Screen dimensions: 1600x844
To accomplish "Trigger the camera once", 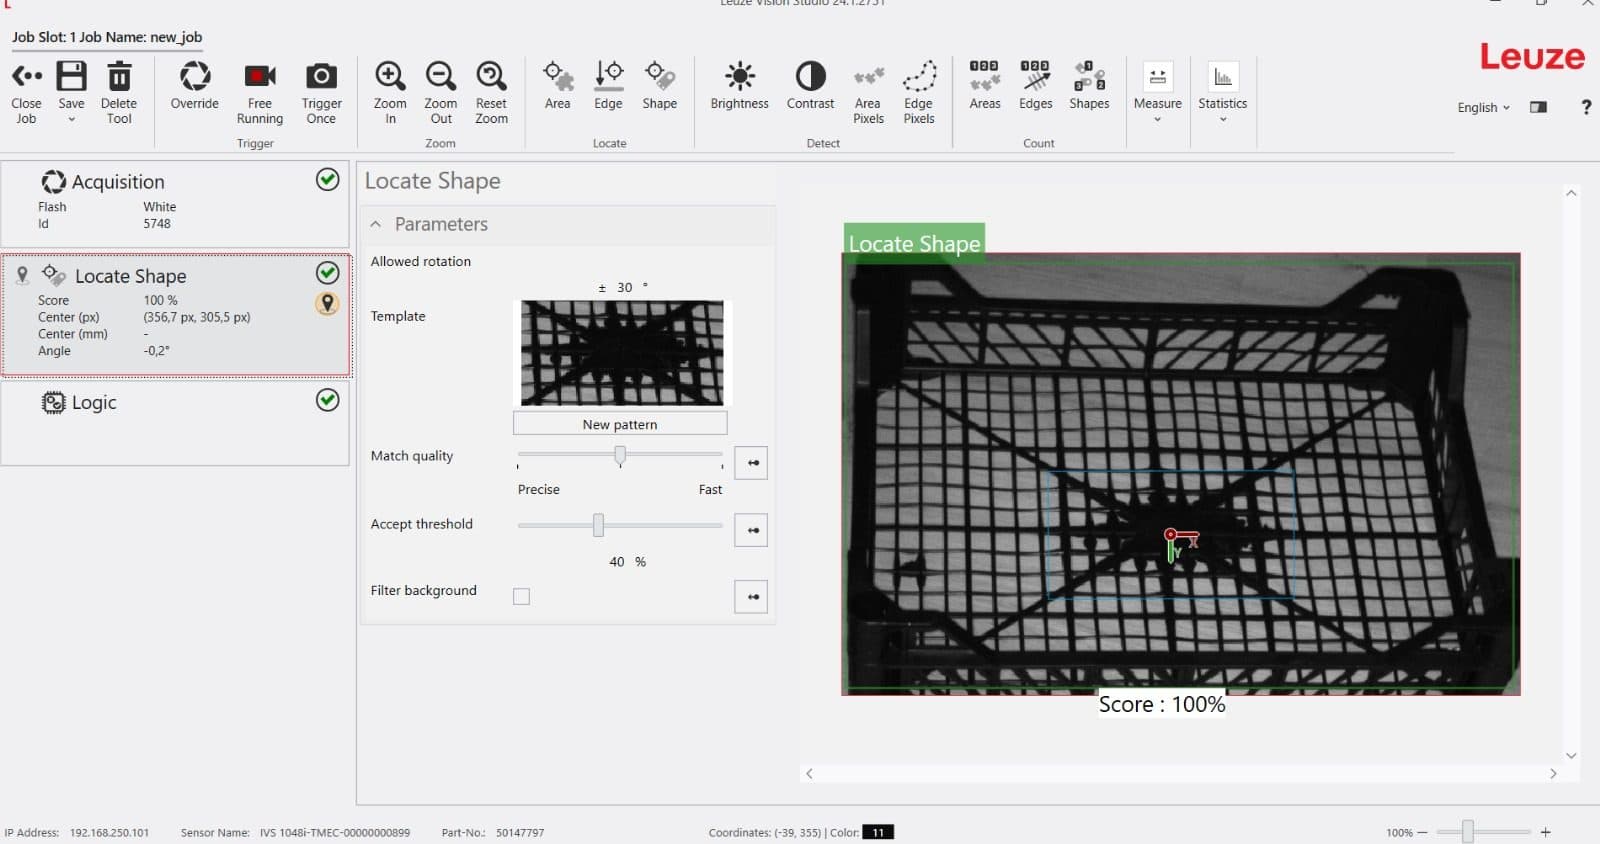I will (321, 76).
